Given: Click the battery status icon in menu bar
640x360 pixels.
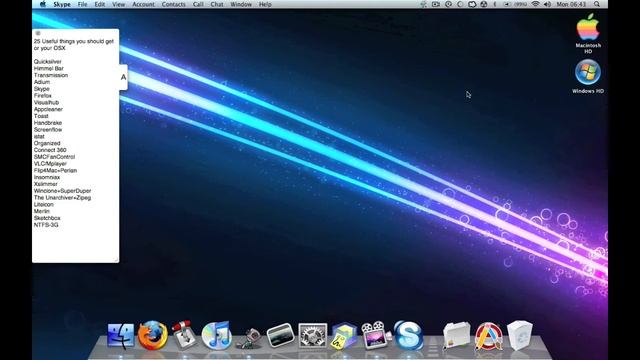Looking at the screenshot, I should click(516, 4).
